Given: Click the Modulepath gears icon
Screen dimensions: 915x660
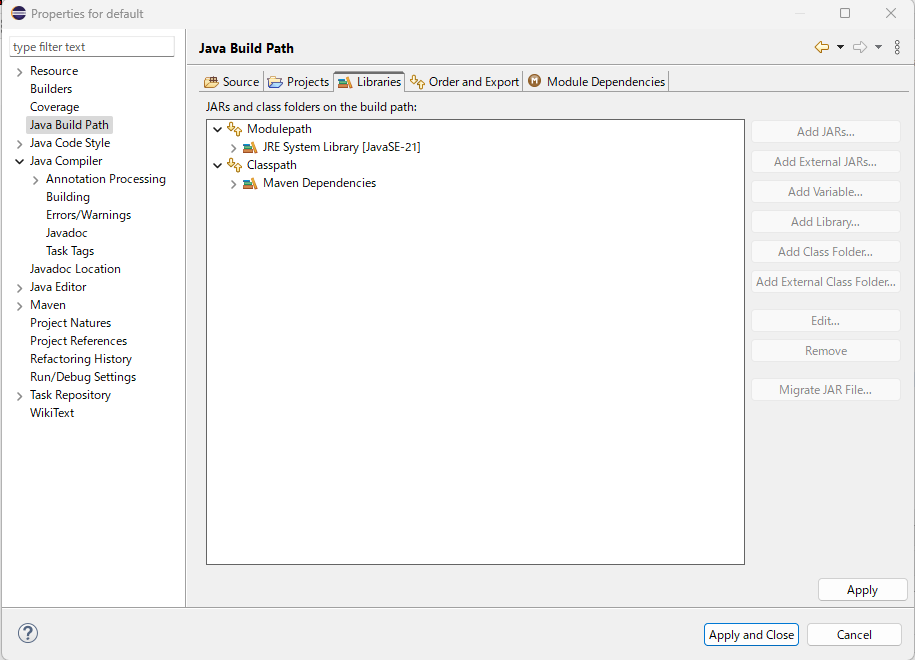Looking at the screenshot, I should coord(234,128).
